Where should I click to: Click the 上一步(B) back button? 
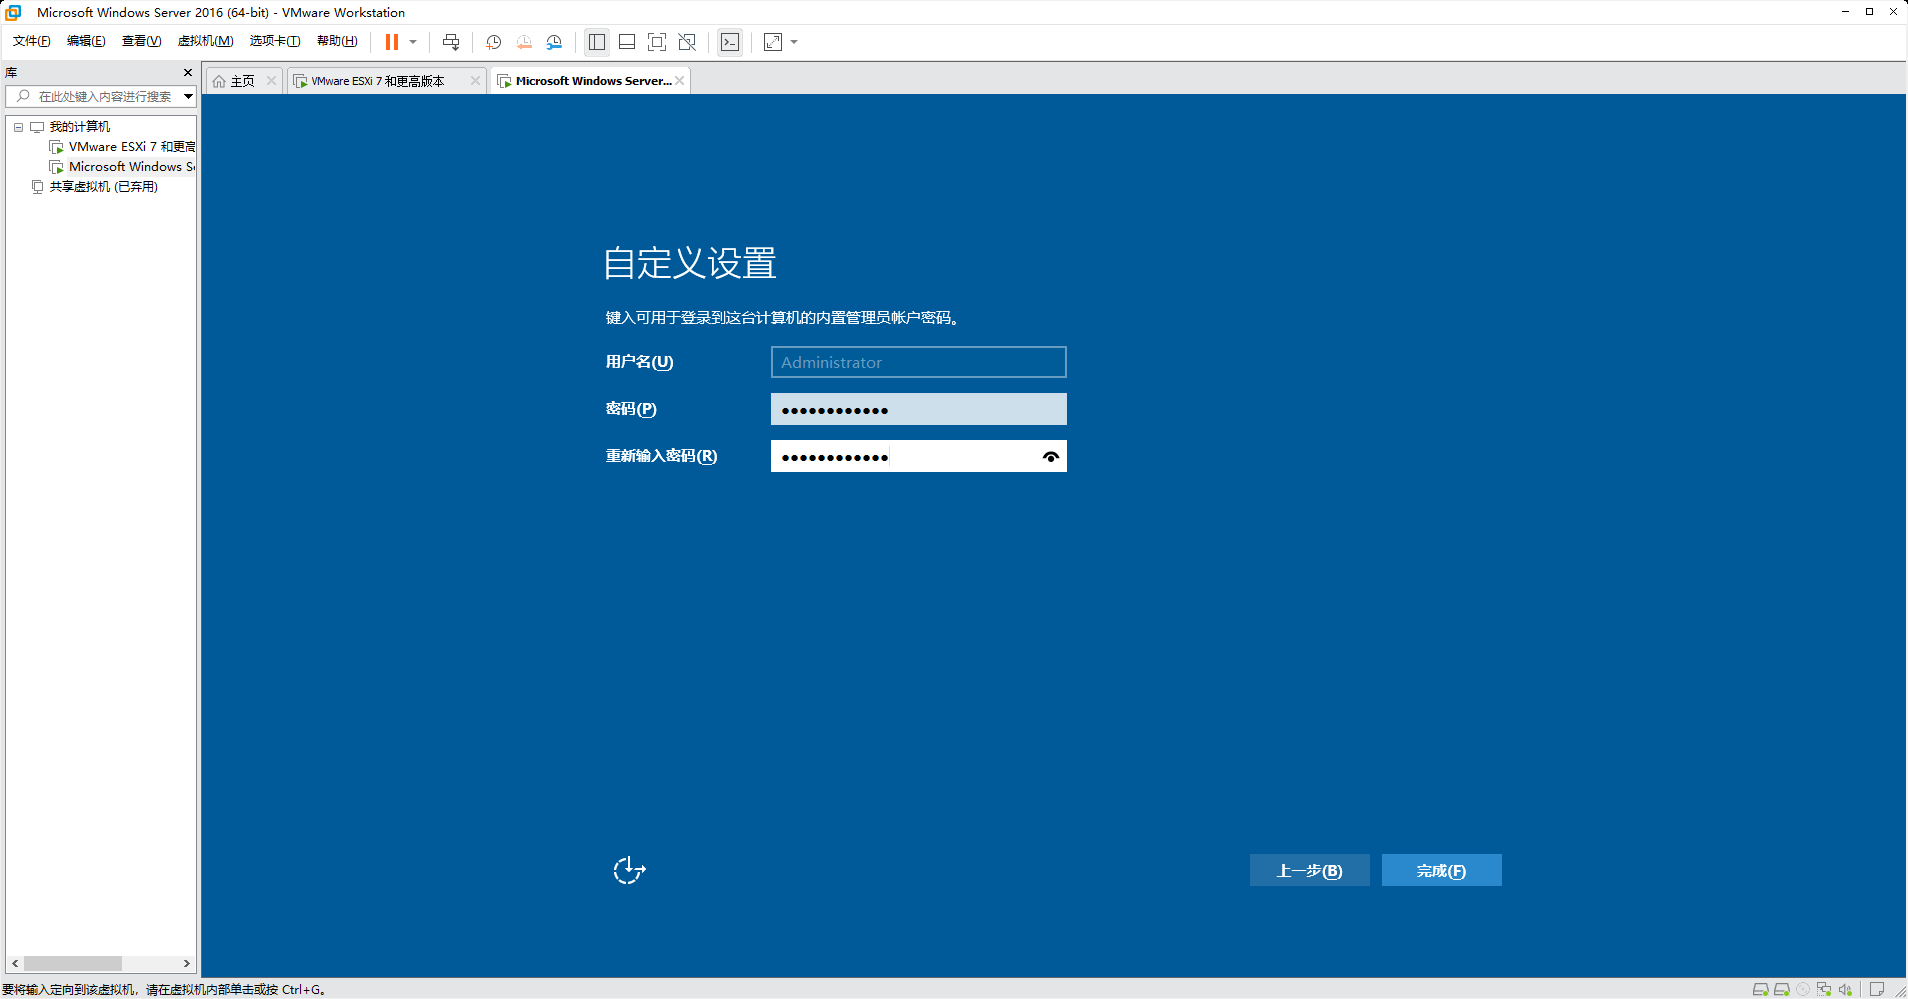click(x=1309, y=870)
